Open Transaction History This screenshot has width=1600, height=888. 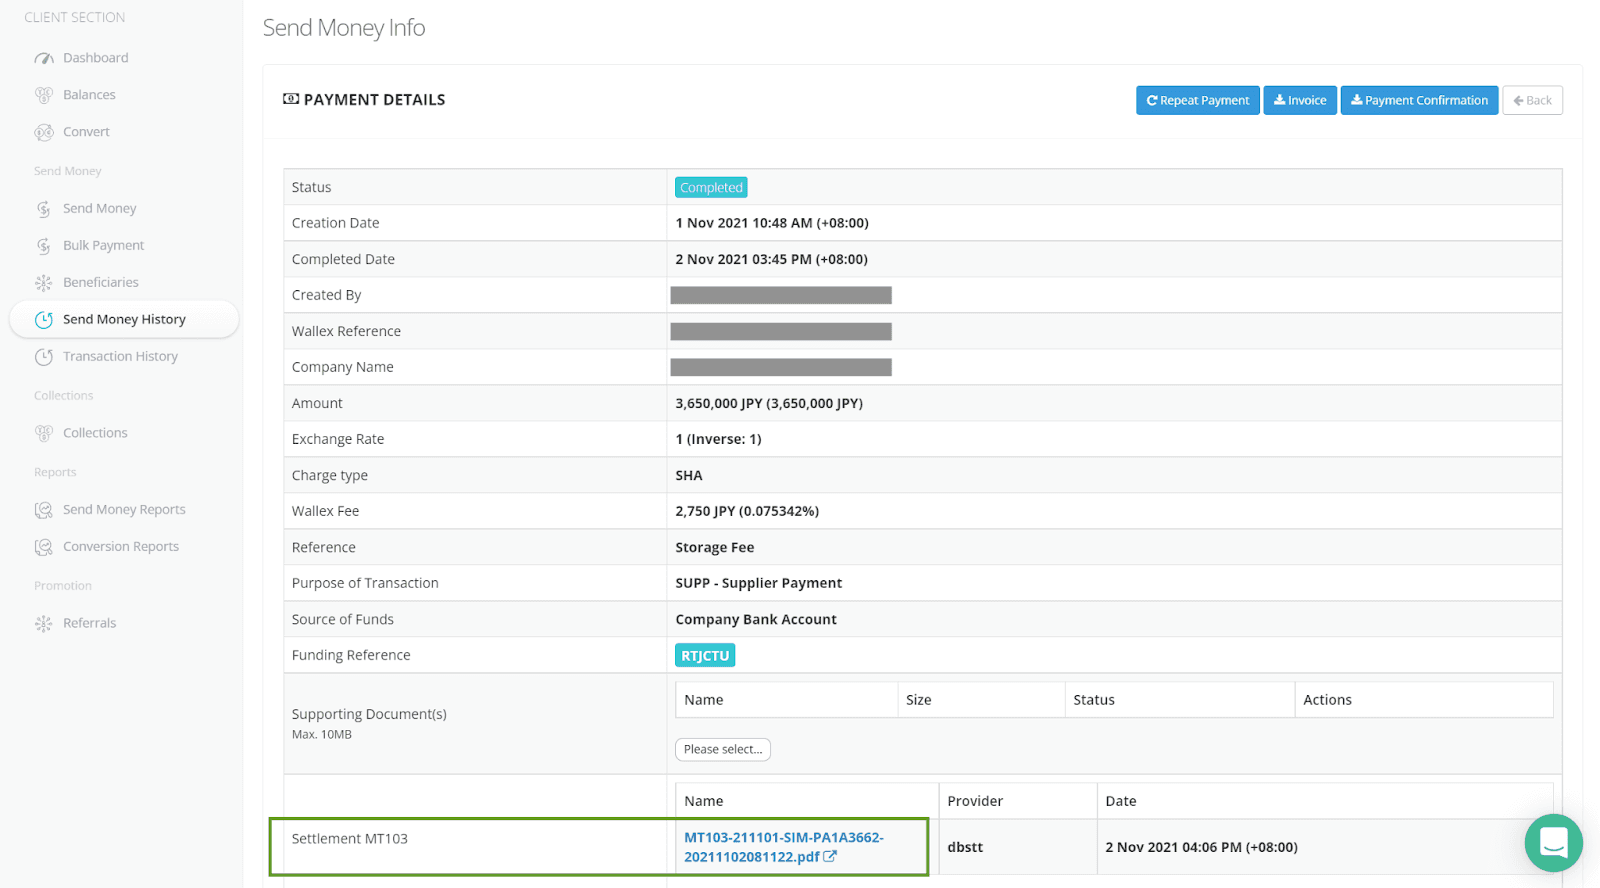(120, 357)
